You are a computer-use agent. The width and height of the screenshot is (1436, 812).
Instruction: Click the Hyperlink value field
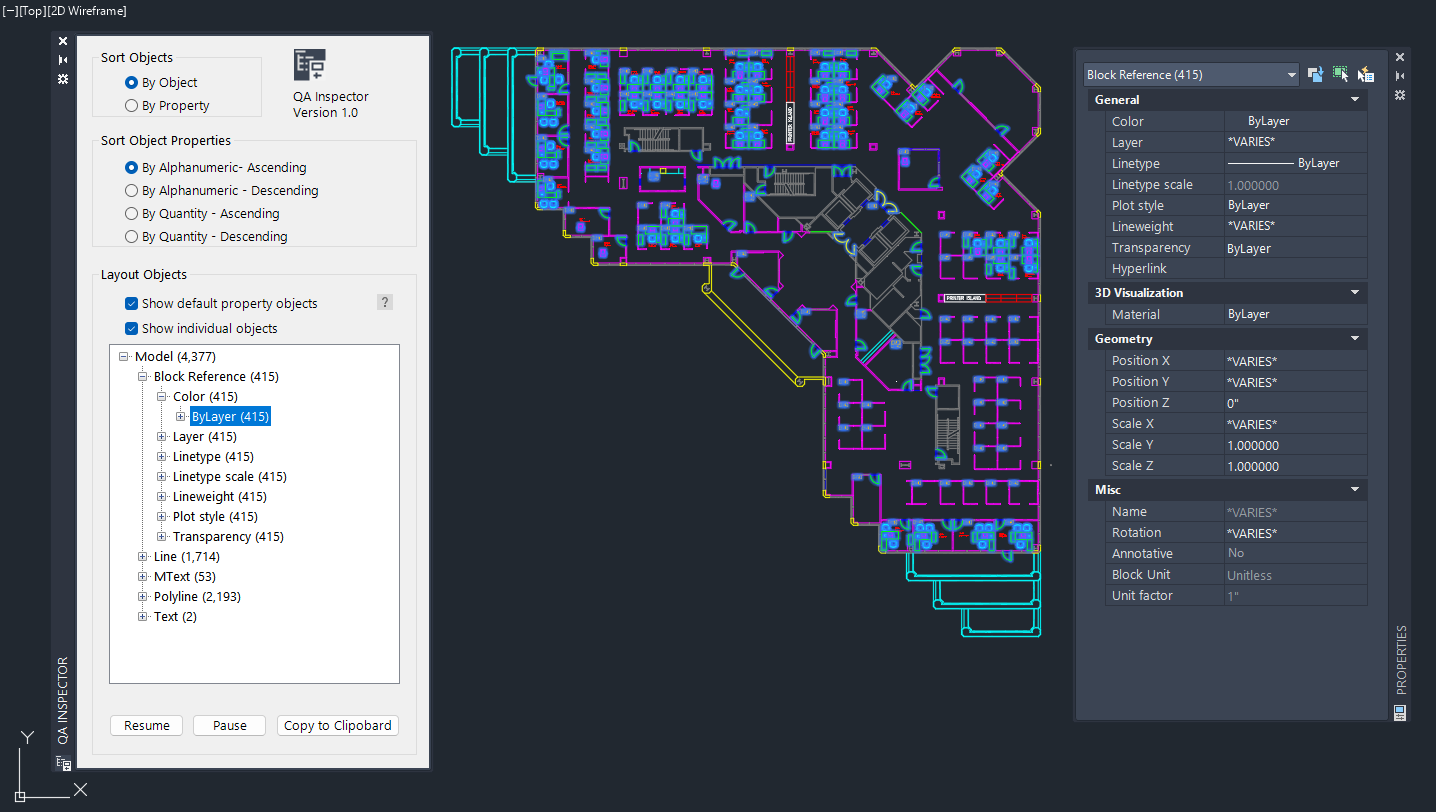[1296, 269]
